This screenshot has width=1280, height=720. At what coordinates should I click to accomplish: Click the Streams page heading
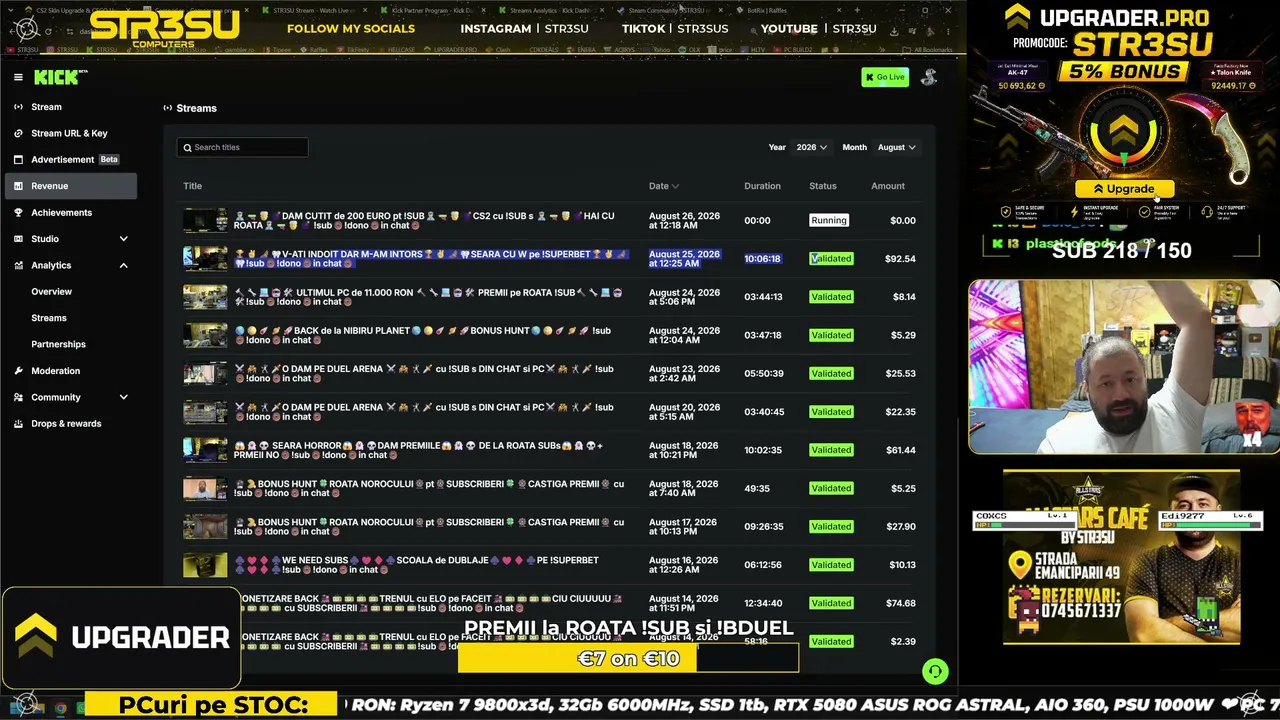click(x=196, y=108)
